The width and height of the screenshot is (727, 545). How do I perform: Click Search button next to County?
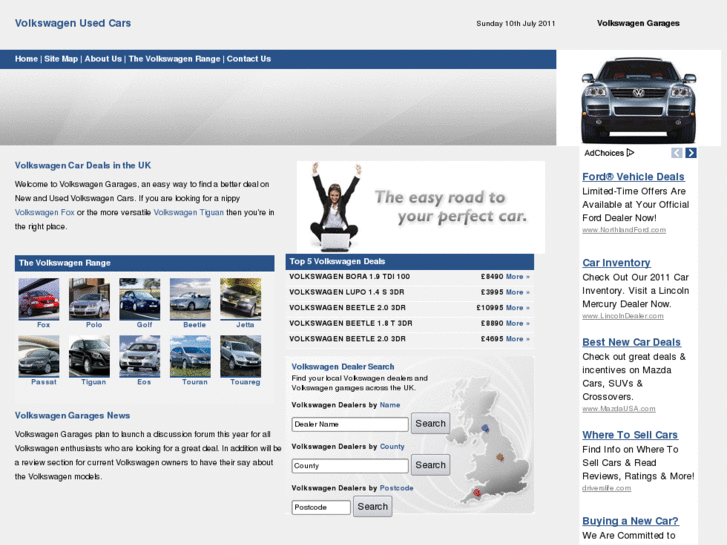click(x=430, y=465)
